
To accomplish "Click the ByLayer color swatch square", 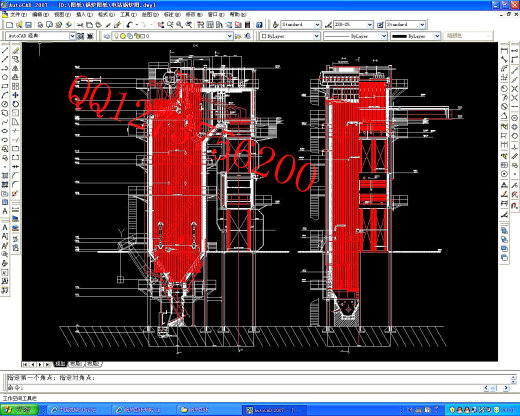I will point(264,36).
